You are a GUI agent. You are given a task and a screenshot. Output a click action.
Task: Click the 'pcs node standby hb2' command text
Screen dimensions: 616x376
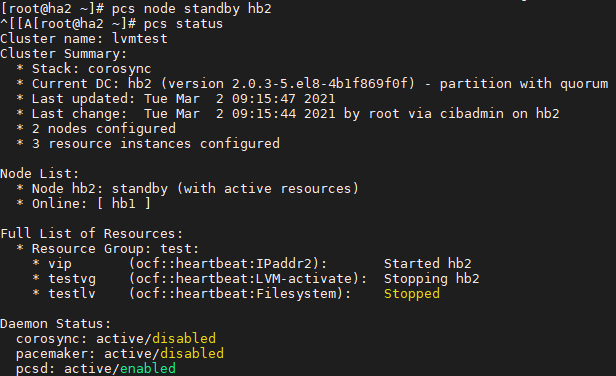(192, 9)
